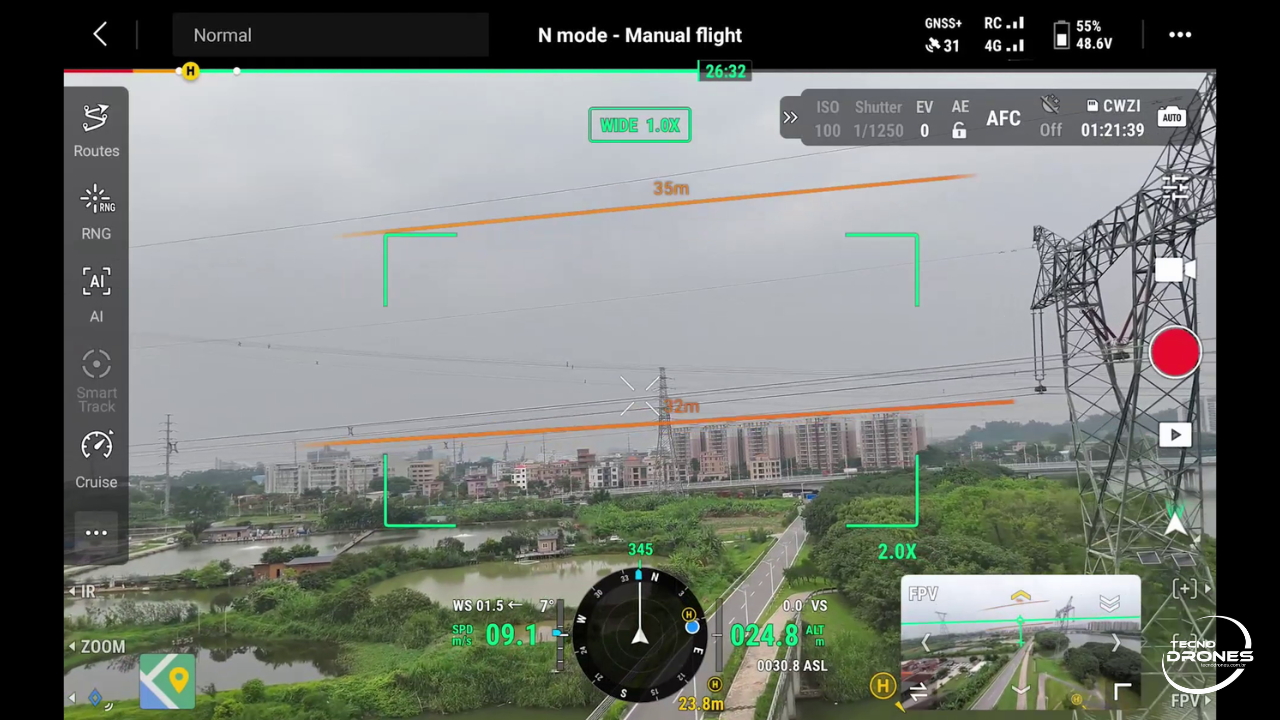Switch the video camera mode toggle
This screenshot has height=720, width=1280.
pos(1175,270)
